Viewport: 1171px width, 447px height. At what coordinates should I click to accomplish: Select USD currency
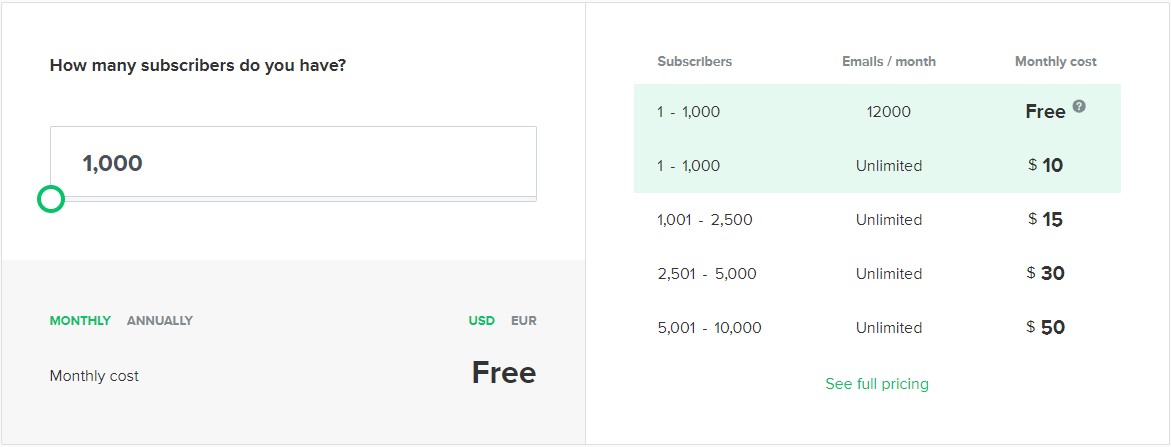(x=482, y=321)
